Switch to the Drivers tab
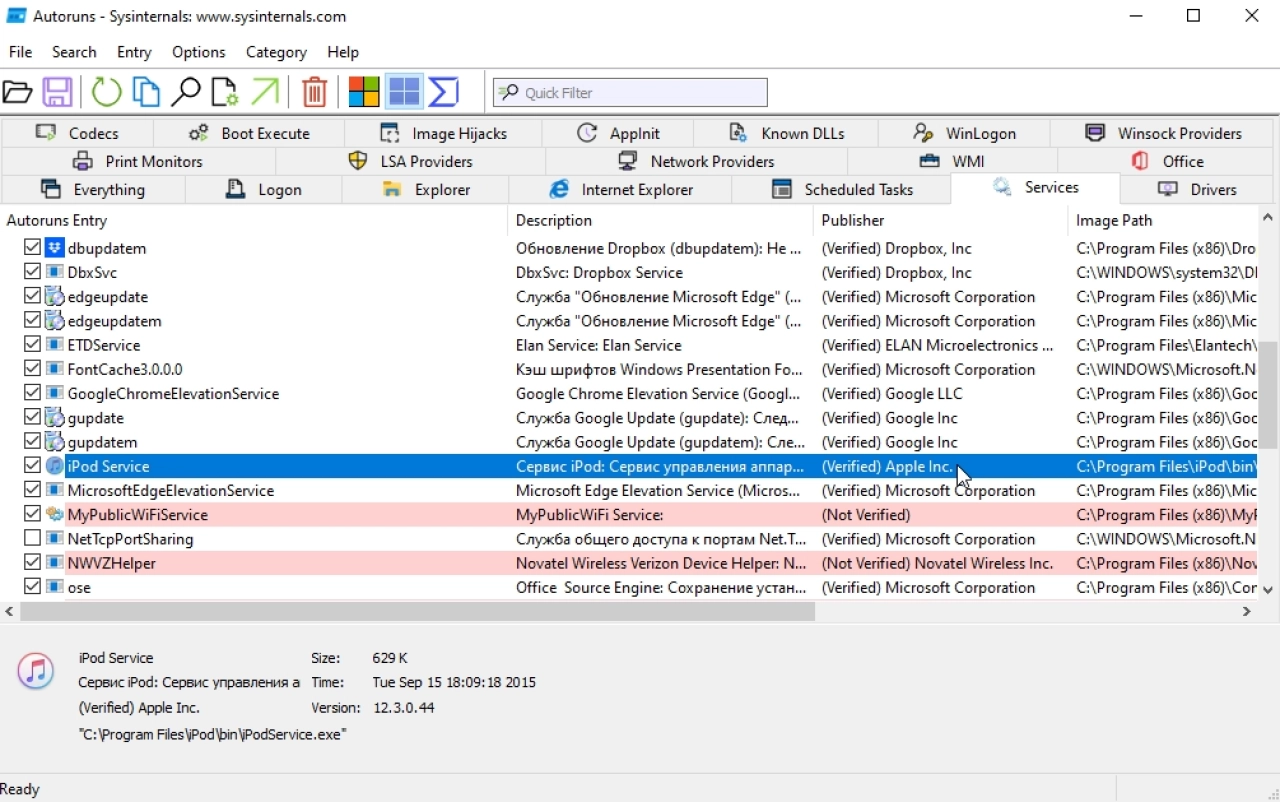 pyautogui.click(x=1197, y=189)
